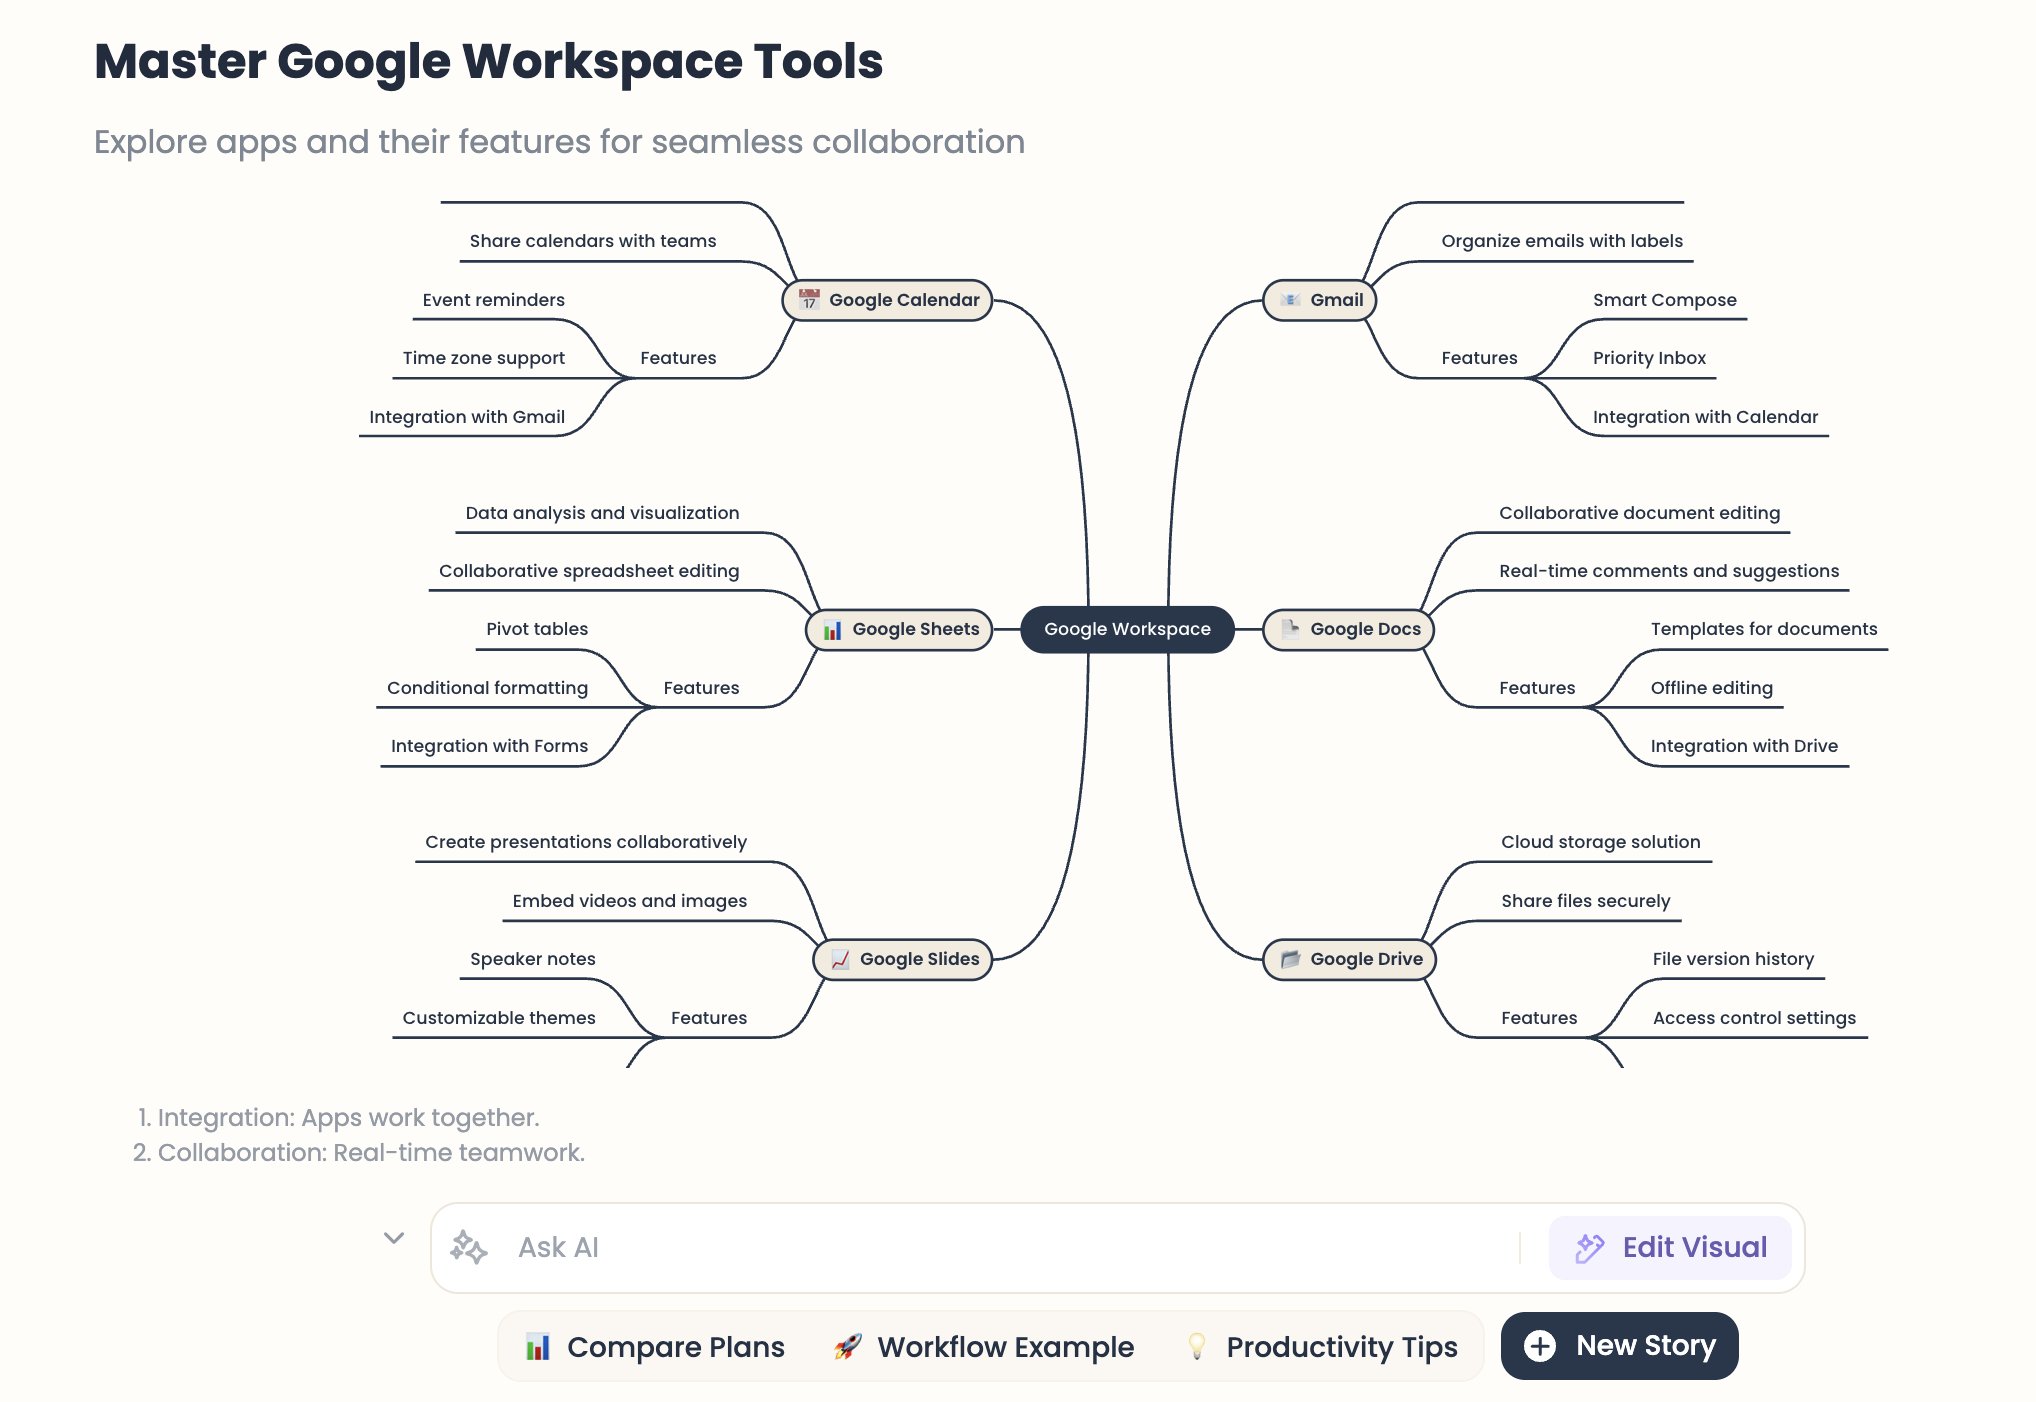
Task: Click 'Share files securely' text
Action: pos(1586,901)
